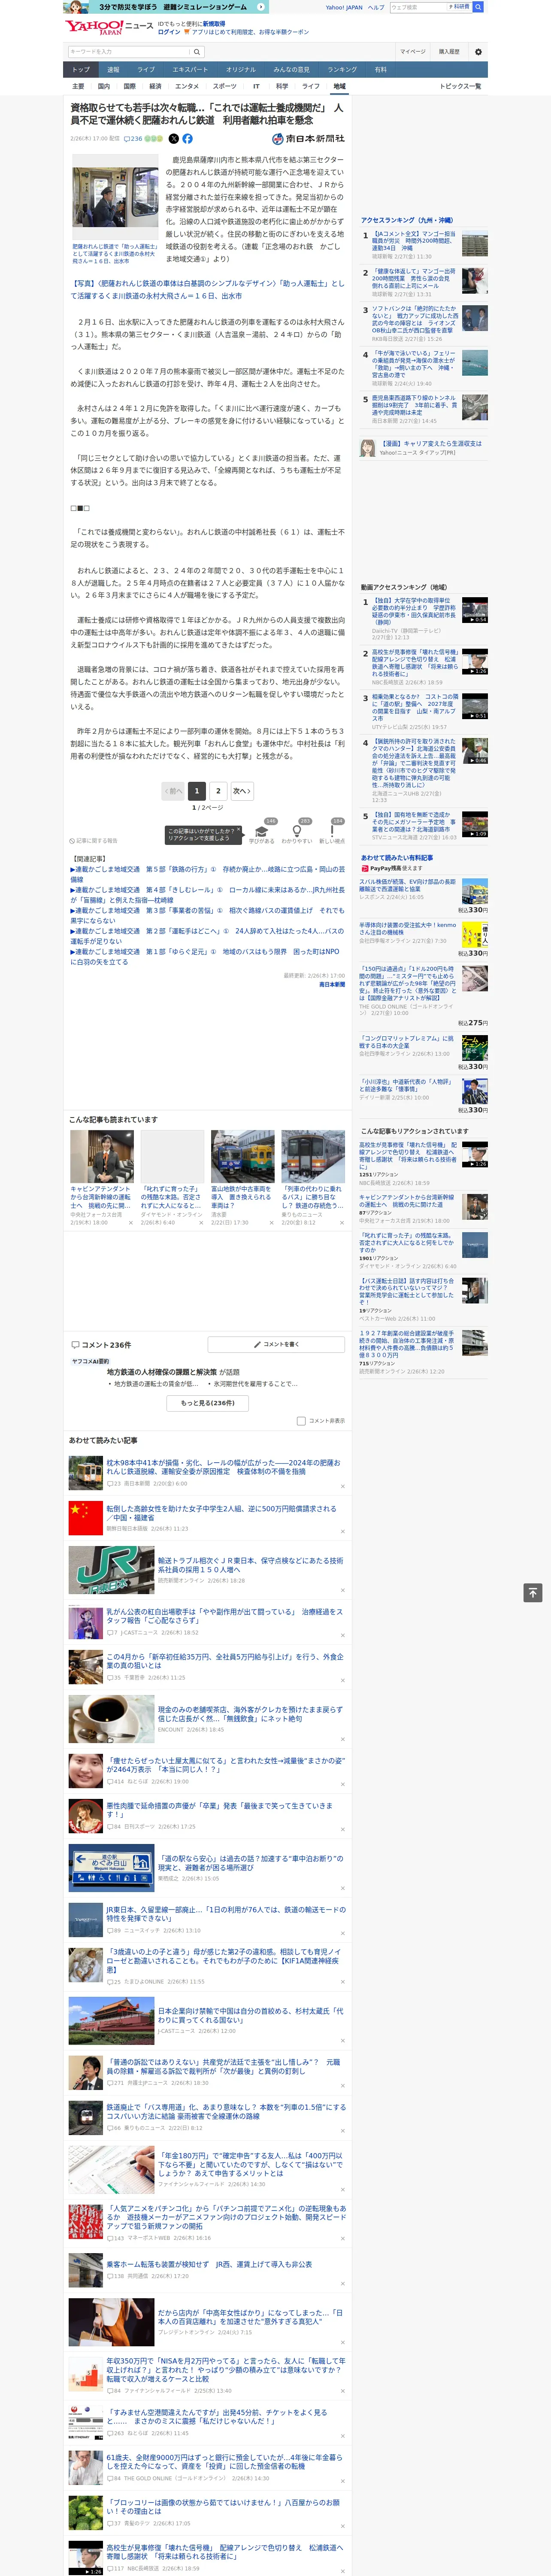551x2576 pixels.
Task: Click the 新規取得 ID link
Action: [x=214, y=23]
